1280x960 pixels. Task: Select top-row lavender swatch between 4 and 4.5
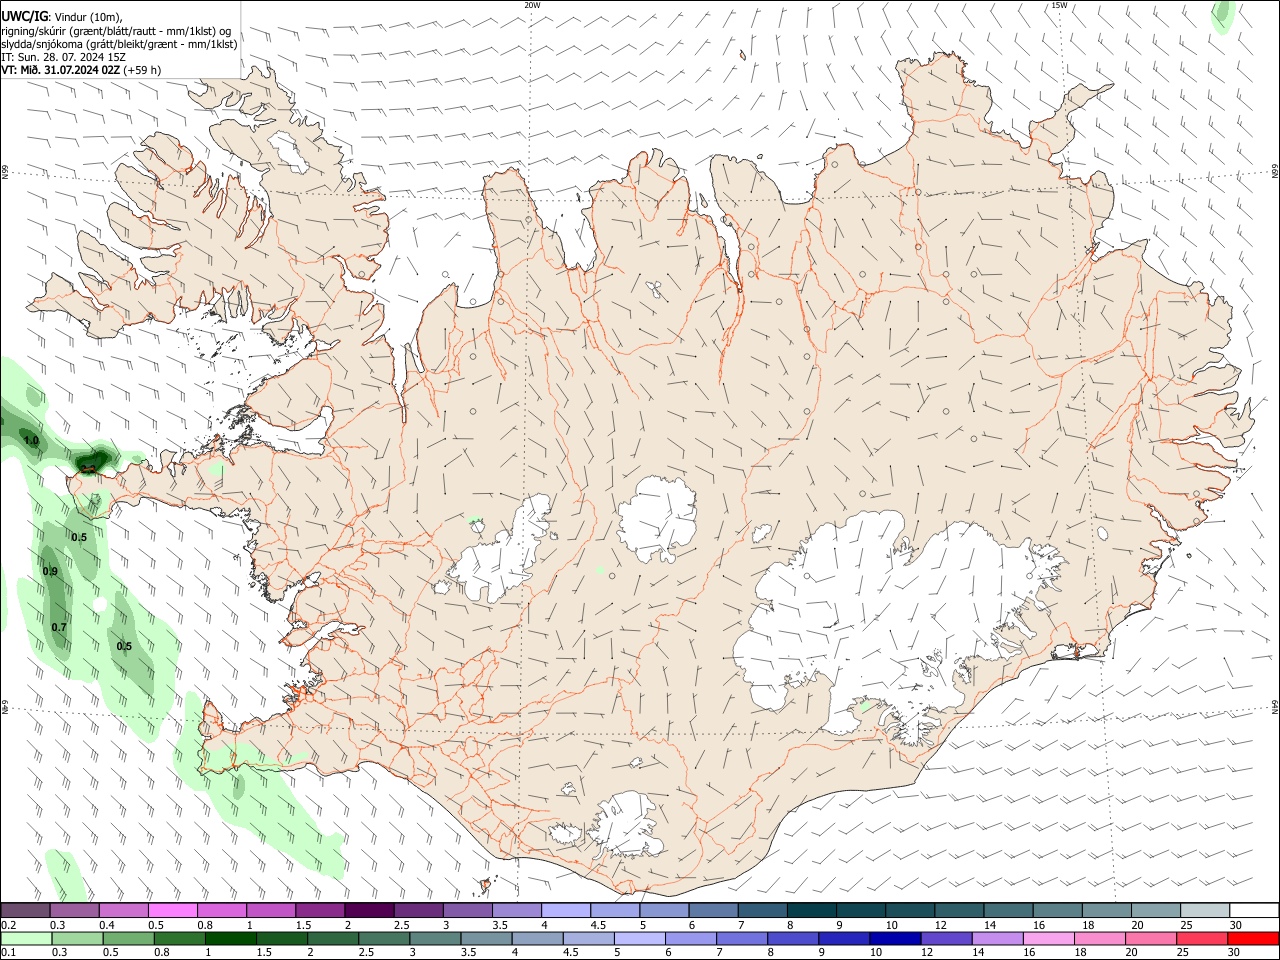pos(564,911)
